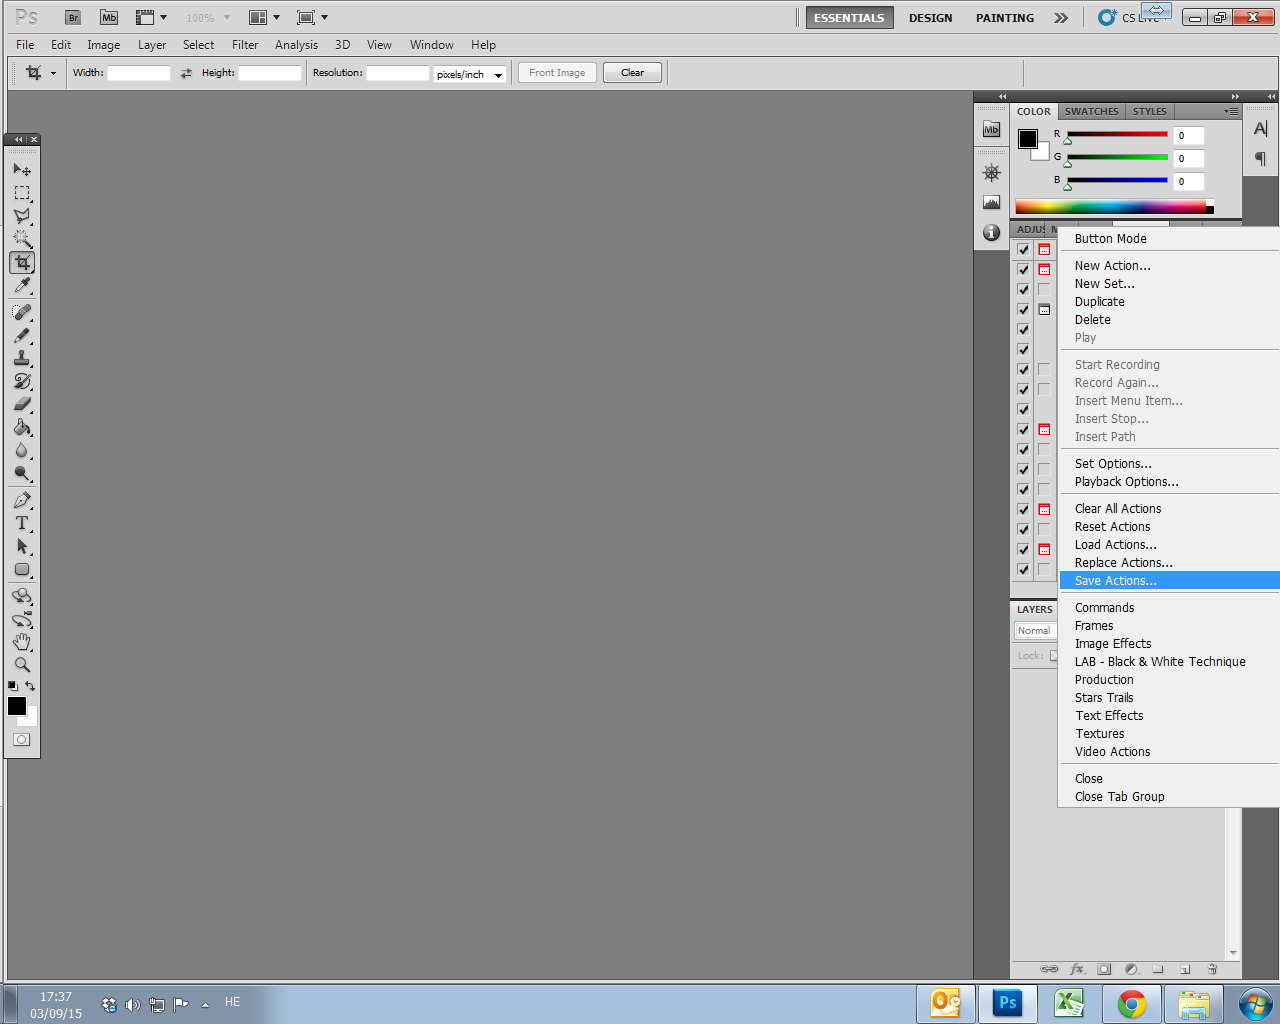
Task: Select the Hand tool
Action: click(22, 642)
